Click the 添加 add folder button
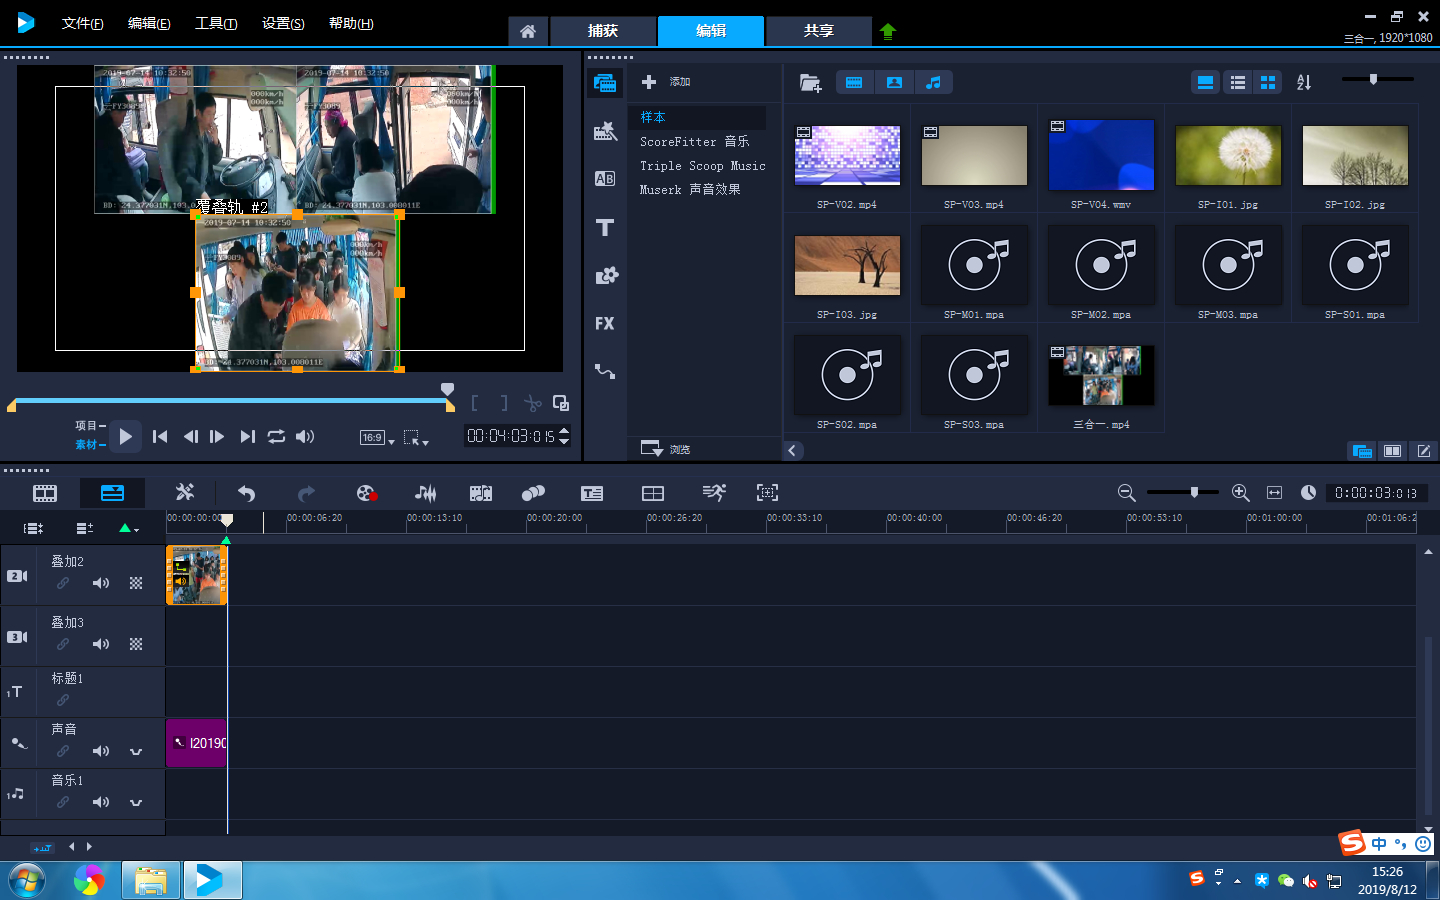 pyautogui.click(x=666, y=82)
